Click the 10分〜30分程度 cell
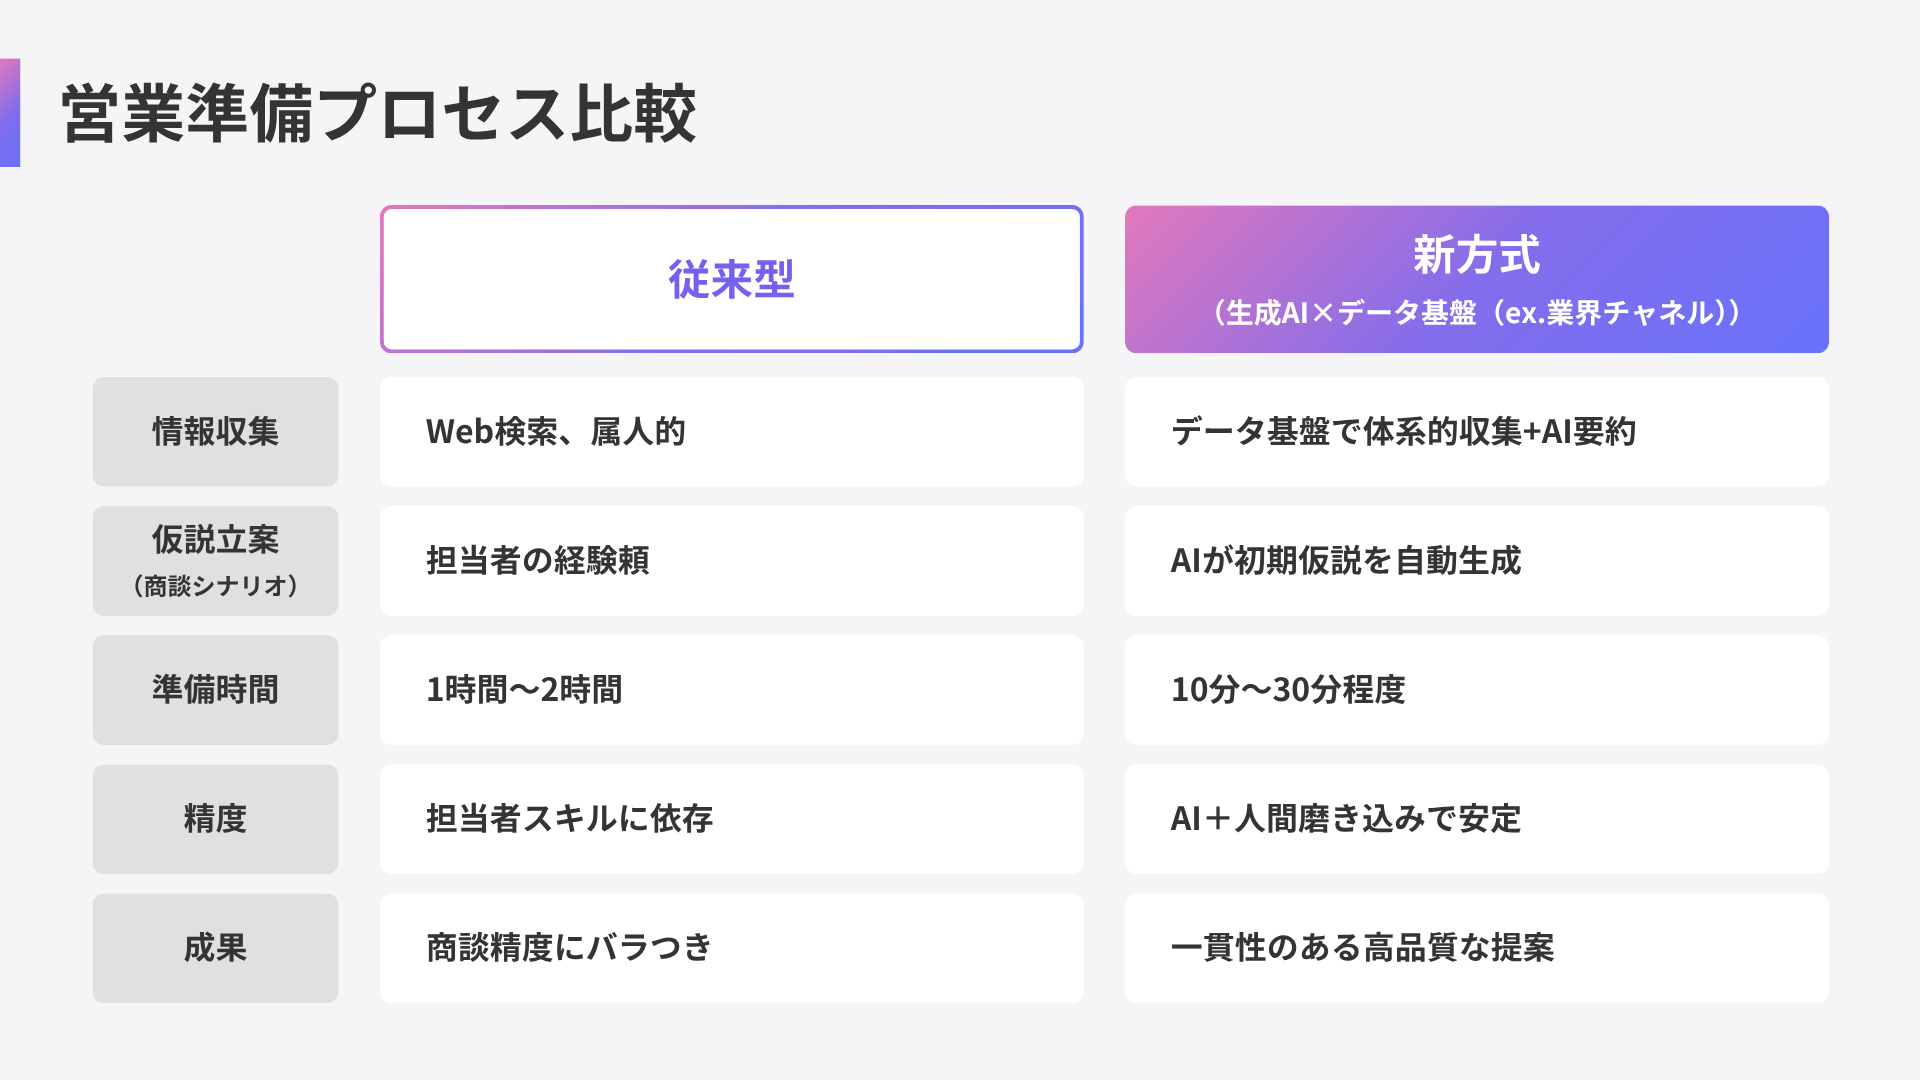 coord(1476,689)
